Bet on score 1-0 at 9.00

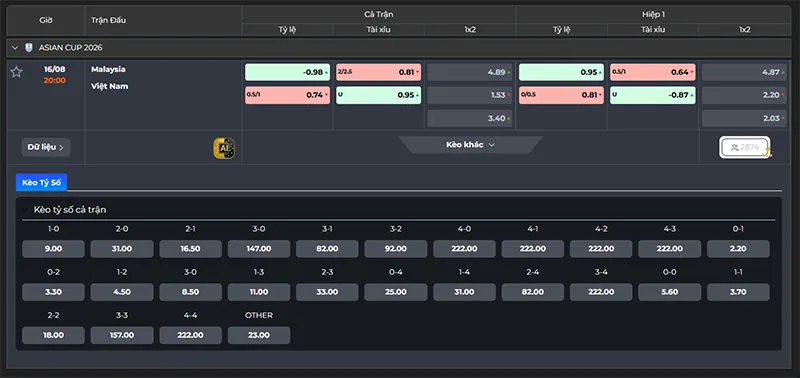click(54, 249)
